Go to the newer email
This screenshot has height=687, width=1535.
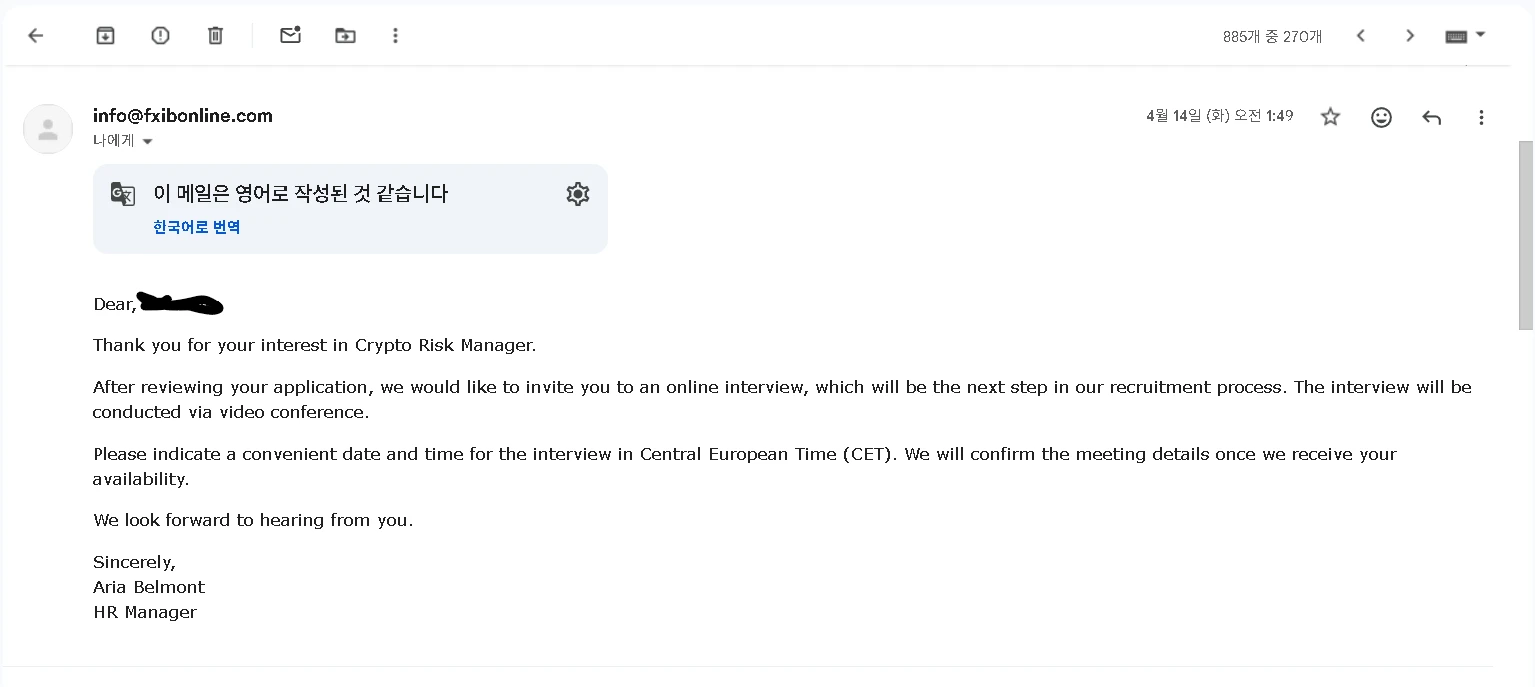point(1361,36)
